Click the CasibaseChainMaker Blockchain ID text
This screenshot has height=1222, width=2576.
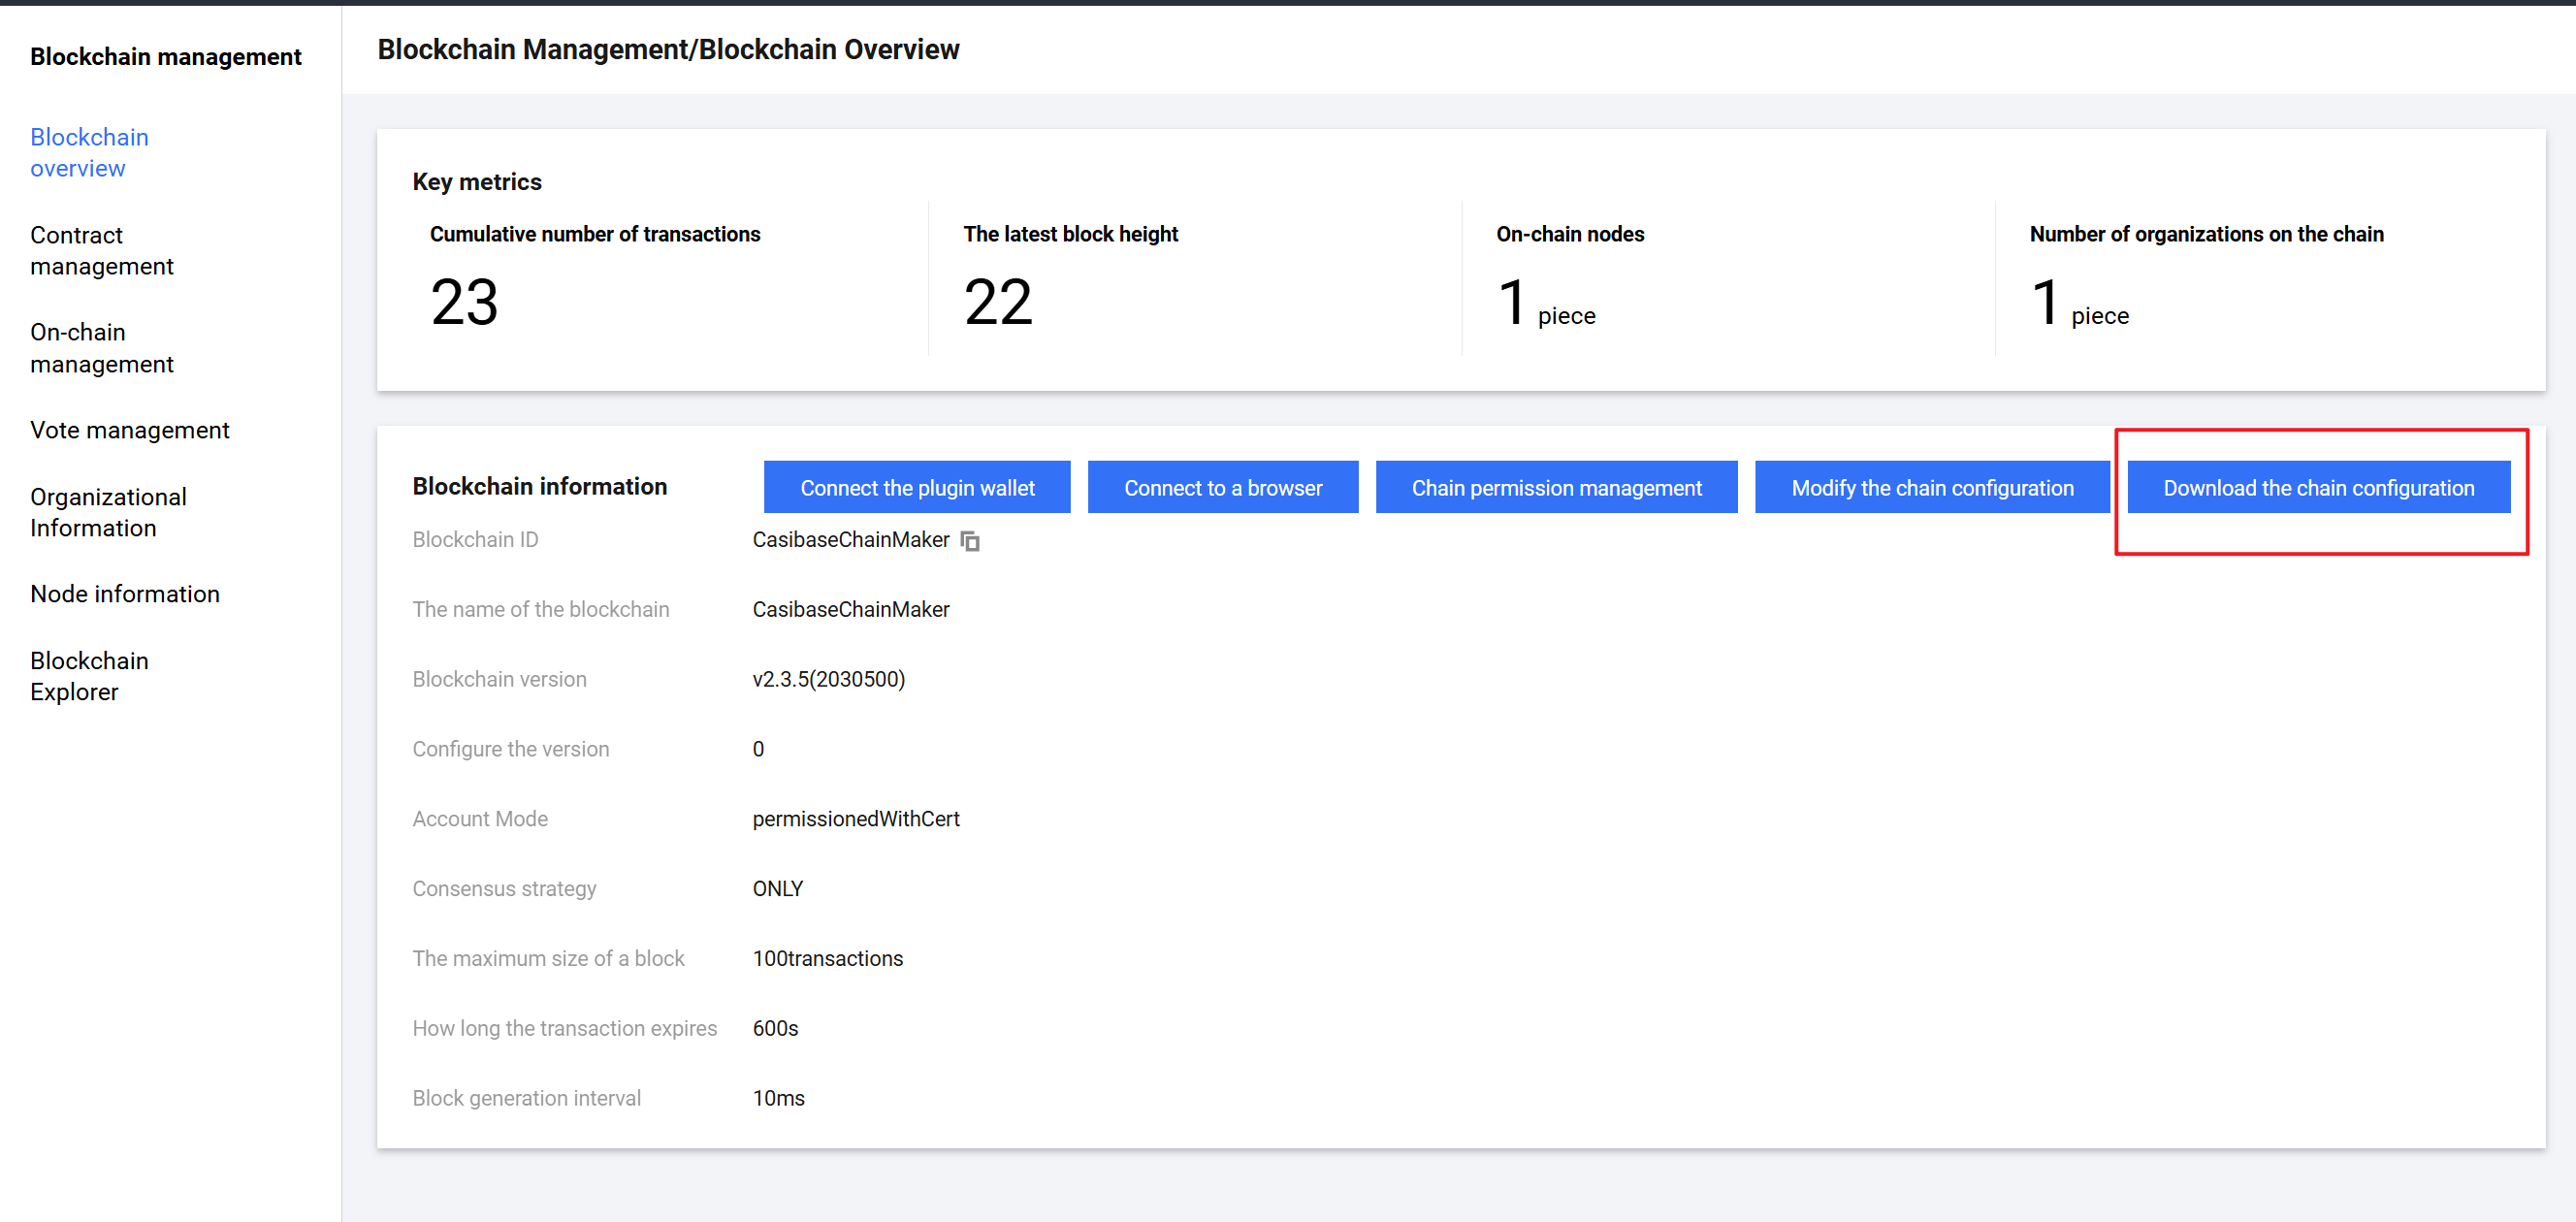(850, 540)
